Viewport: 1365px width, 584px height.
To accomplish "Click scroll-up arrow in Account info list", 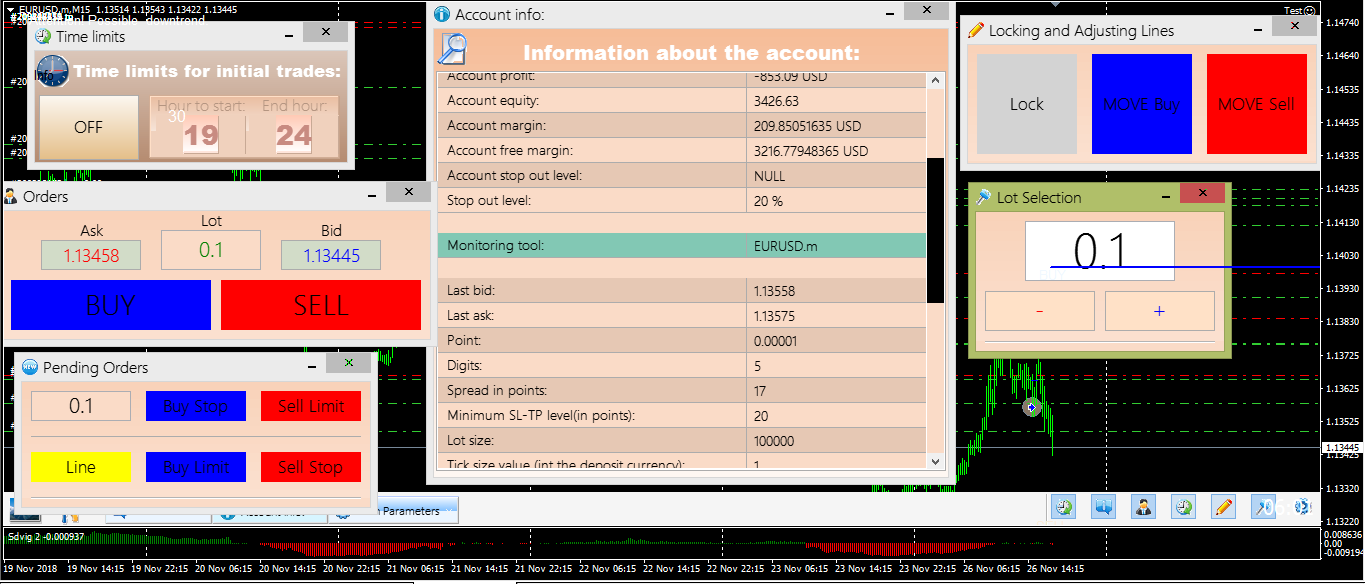I will point(936,80).
